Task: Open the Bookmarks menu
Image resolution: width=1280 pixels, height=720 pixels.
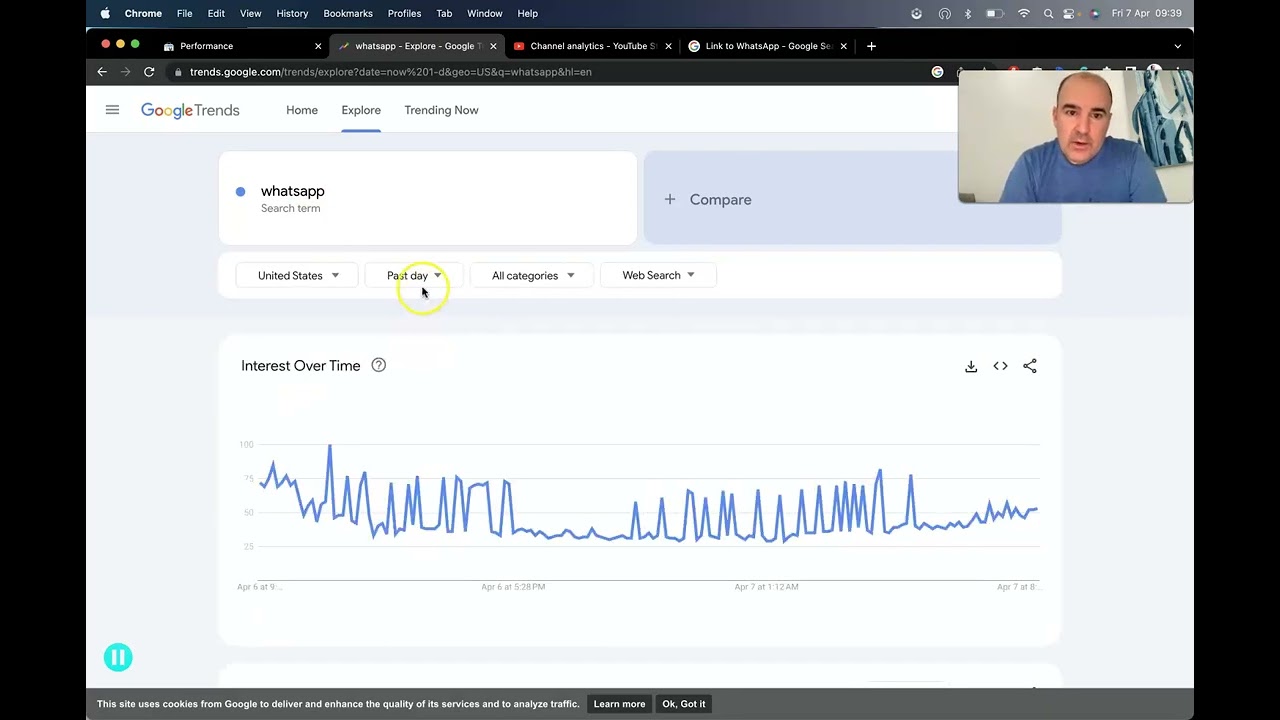Action: (x=348, y=13)
